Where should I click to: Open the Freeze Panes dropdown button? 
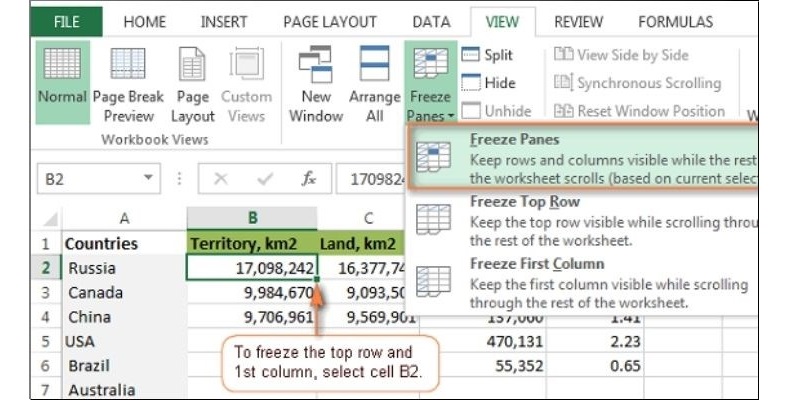point(431,83)
